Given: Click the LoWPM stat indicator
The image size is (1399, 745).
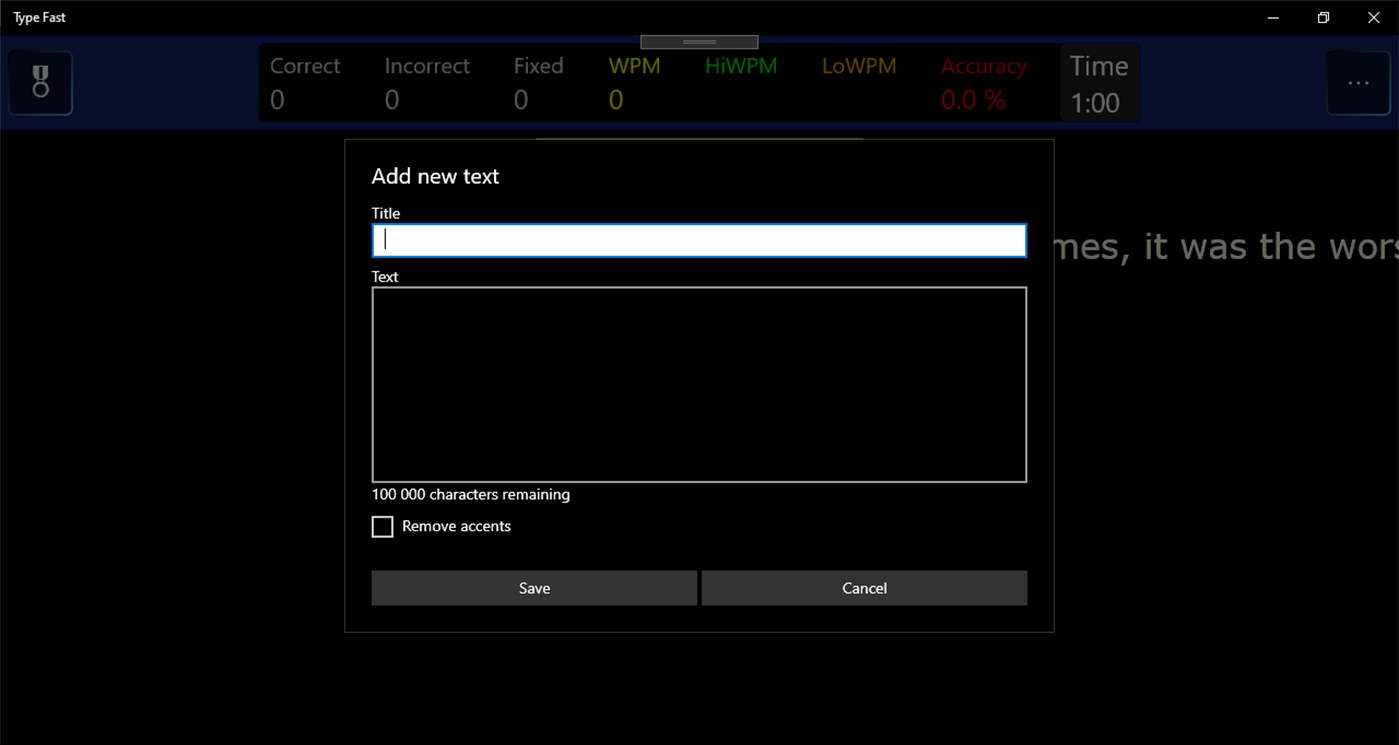Looking at the screenshot, I should coord(858,66).
